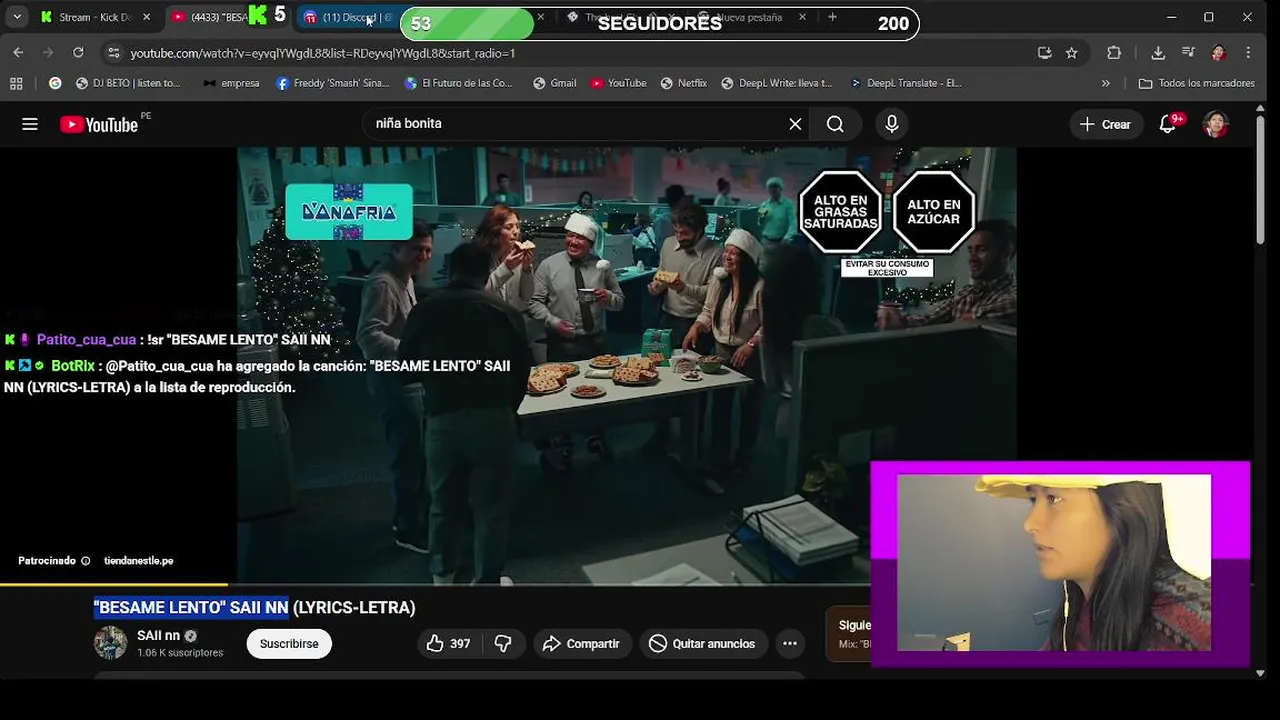Image resolution: width=1280 pixels, height=720 pixels.
Task: Open the DJ BETO bookmark
Action: (128, 83)
